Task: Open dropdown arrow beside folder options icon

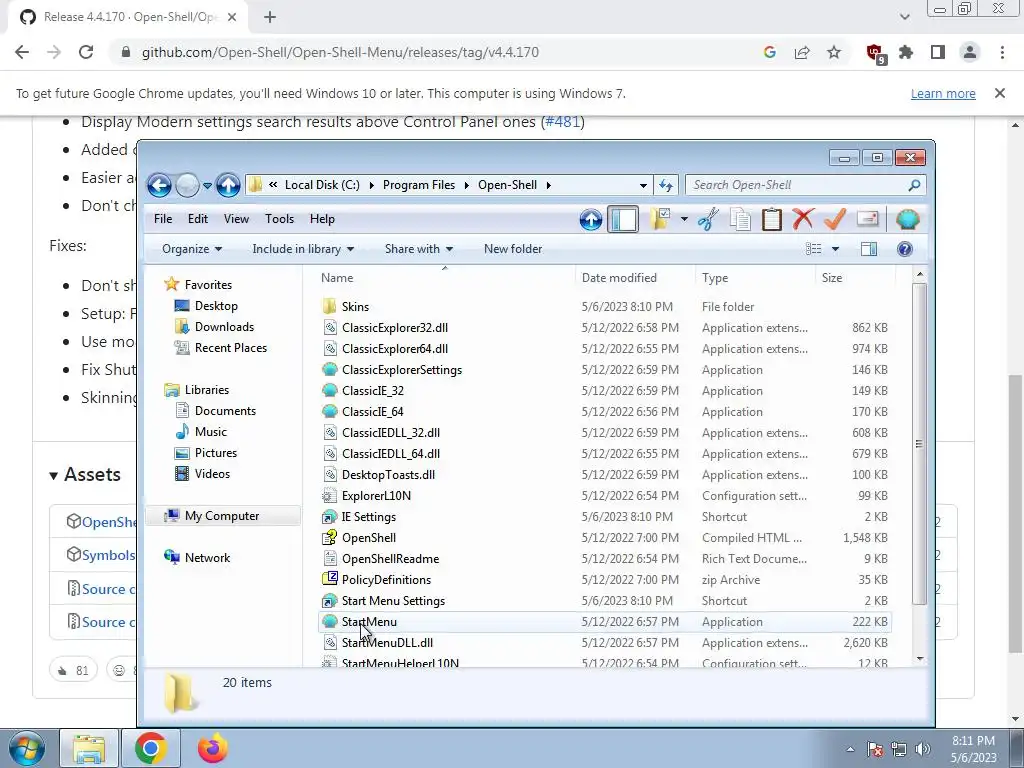Action: click(684, 219)
